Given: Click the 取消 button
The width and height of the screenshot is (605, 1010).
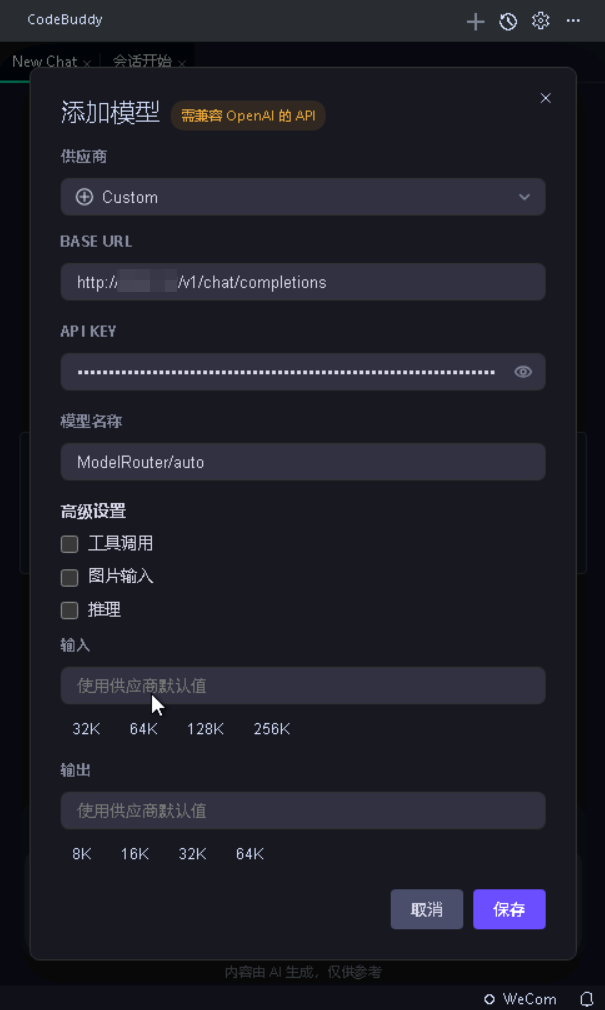Looking at the screenshot, I should coord(427,909).
